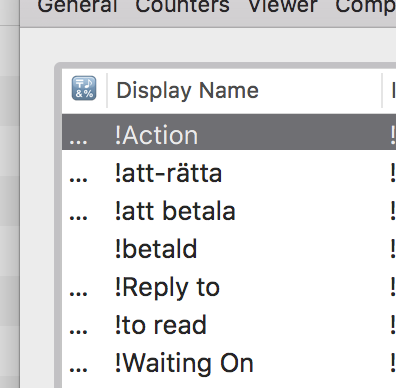
Task: Click the ellipsis cell beside !Waiting On
Action: (78, 370)
